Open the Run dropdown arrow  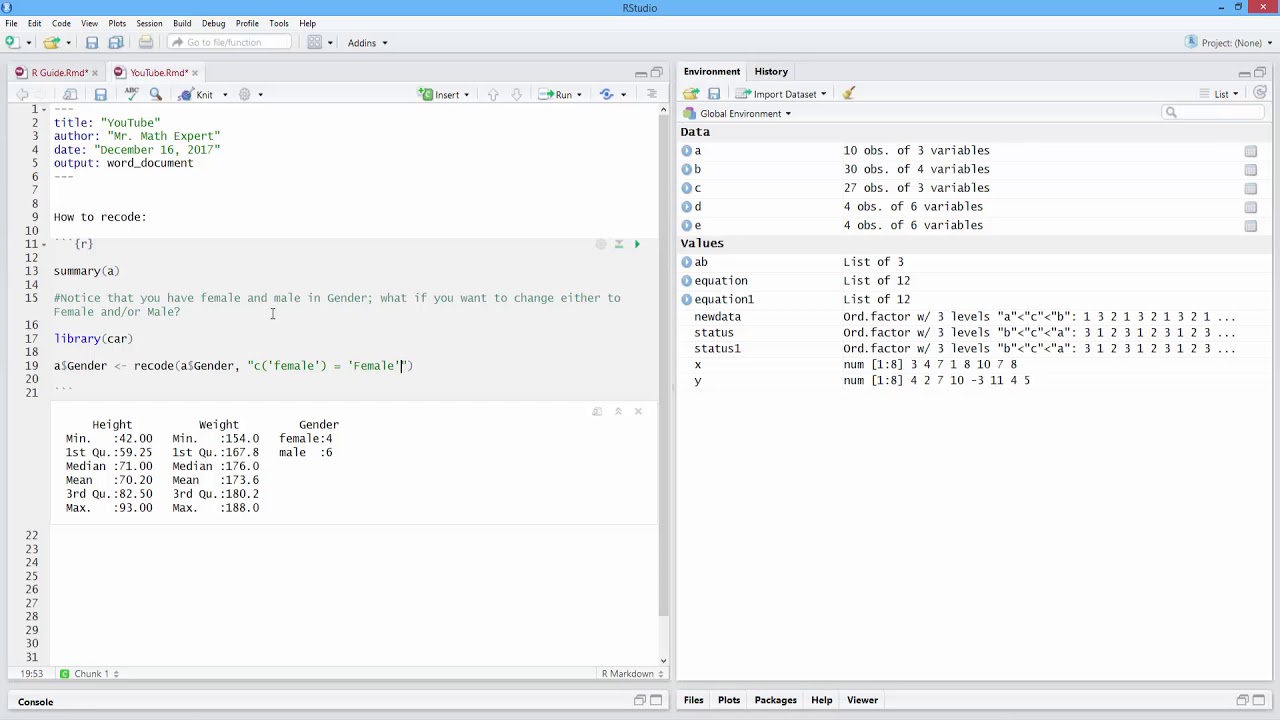pyautogui.click(x=579, y=95)
